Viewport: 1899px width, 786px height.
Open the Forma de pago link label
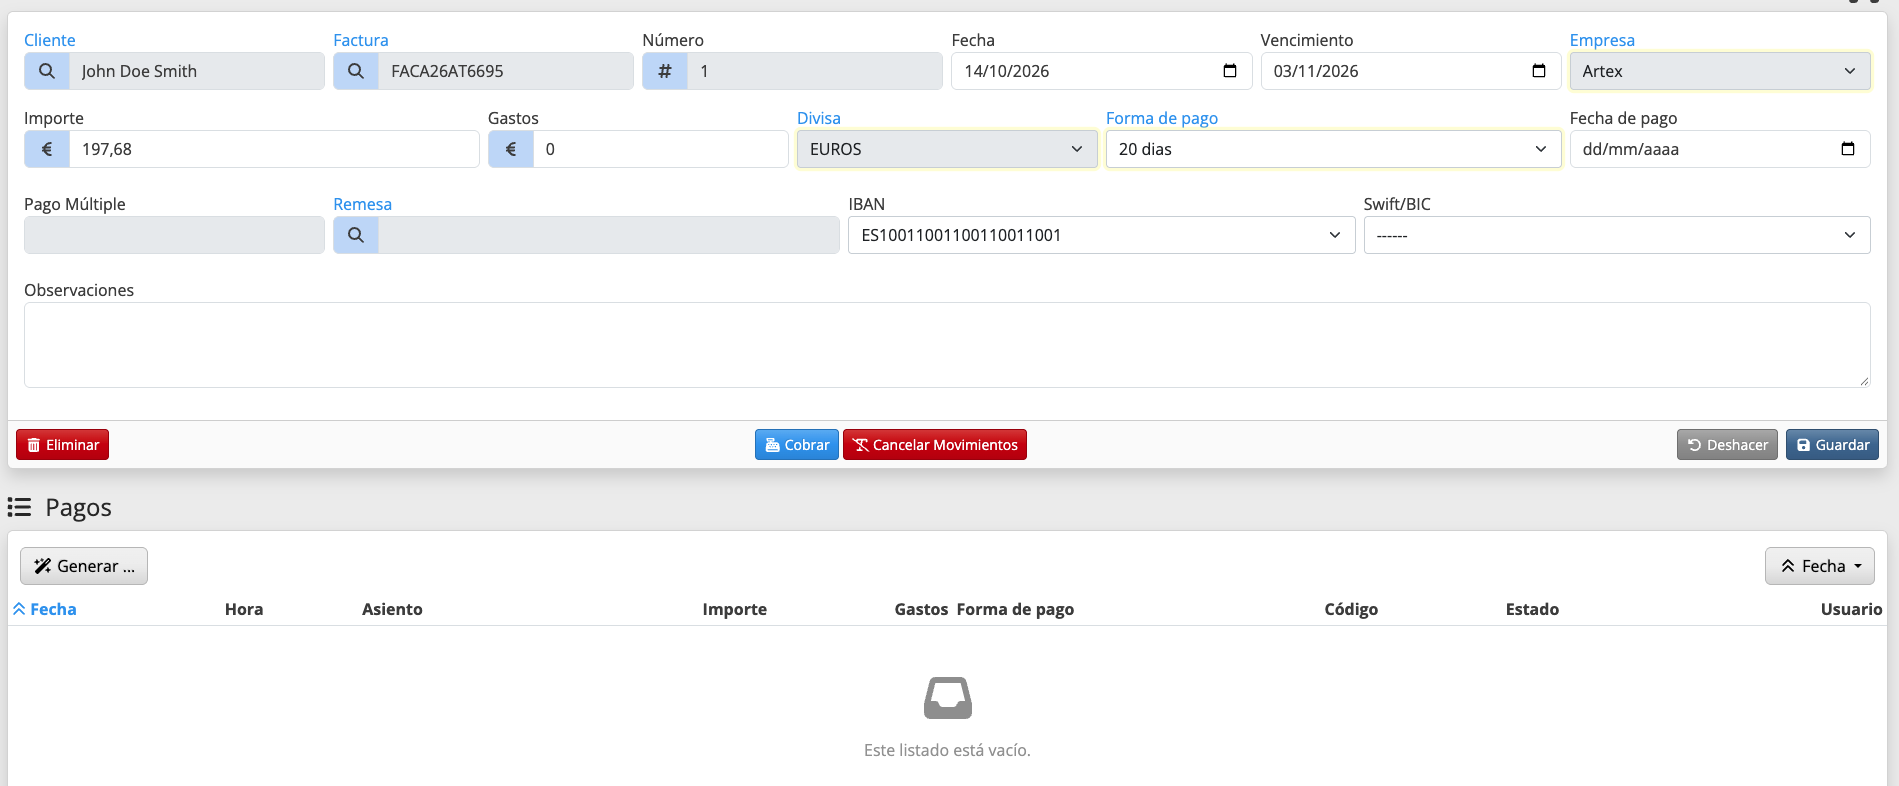[1162, 118]
